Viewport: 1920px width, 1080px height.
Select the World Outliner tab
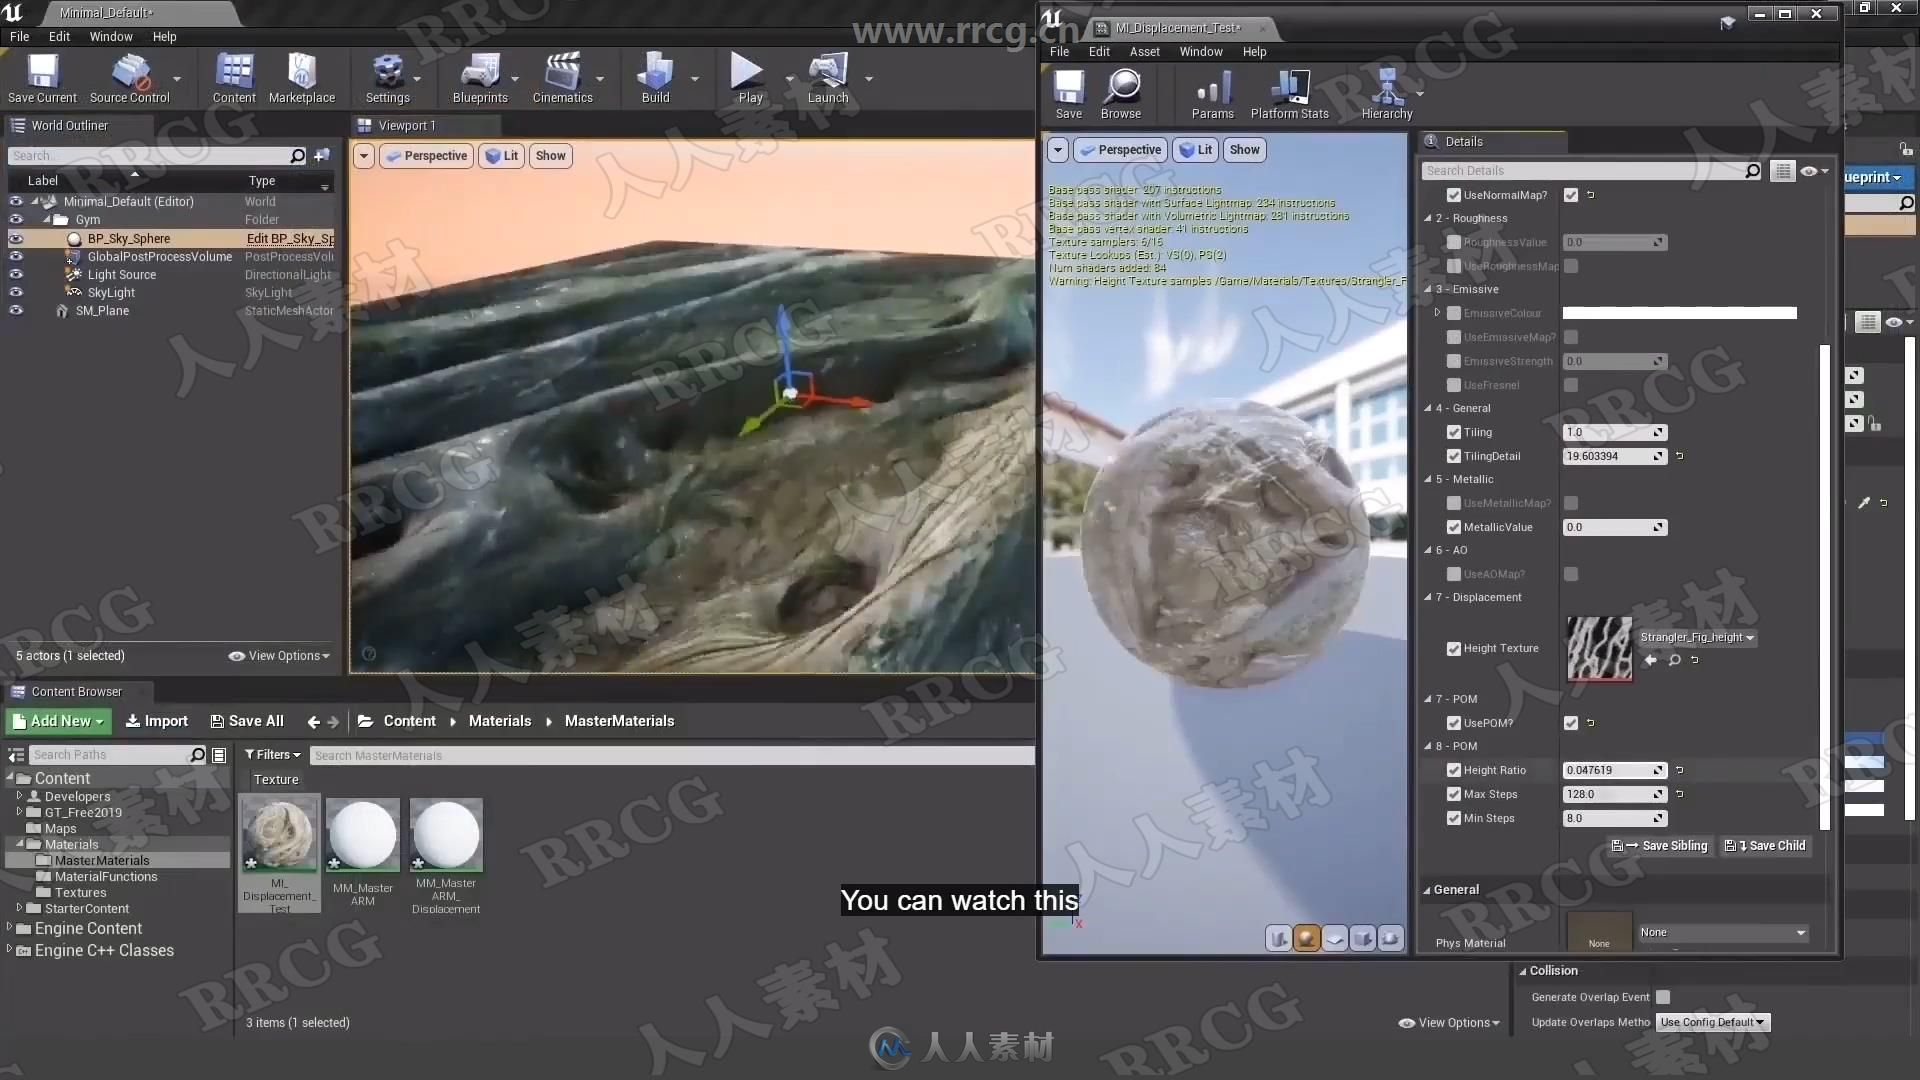click(x=69, y=125)
